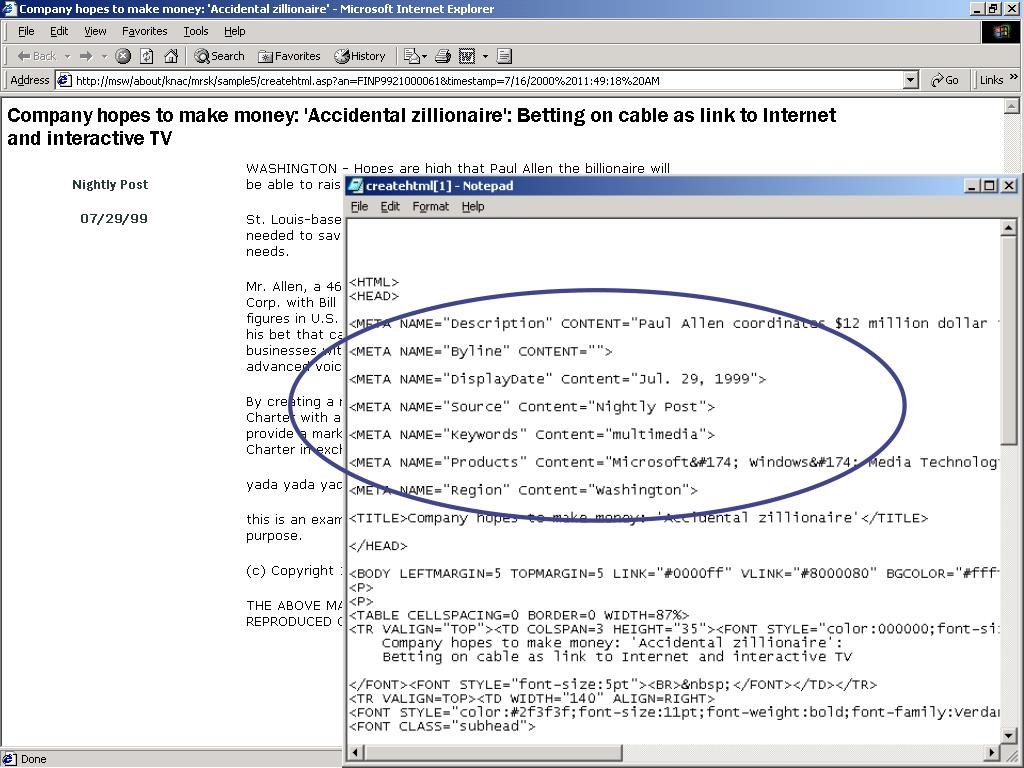Click the FONT CLASS="subhead" line
The height and width of the screenshot is (768, 1024).
tap(442, 726)
